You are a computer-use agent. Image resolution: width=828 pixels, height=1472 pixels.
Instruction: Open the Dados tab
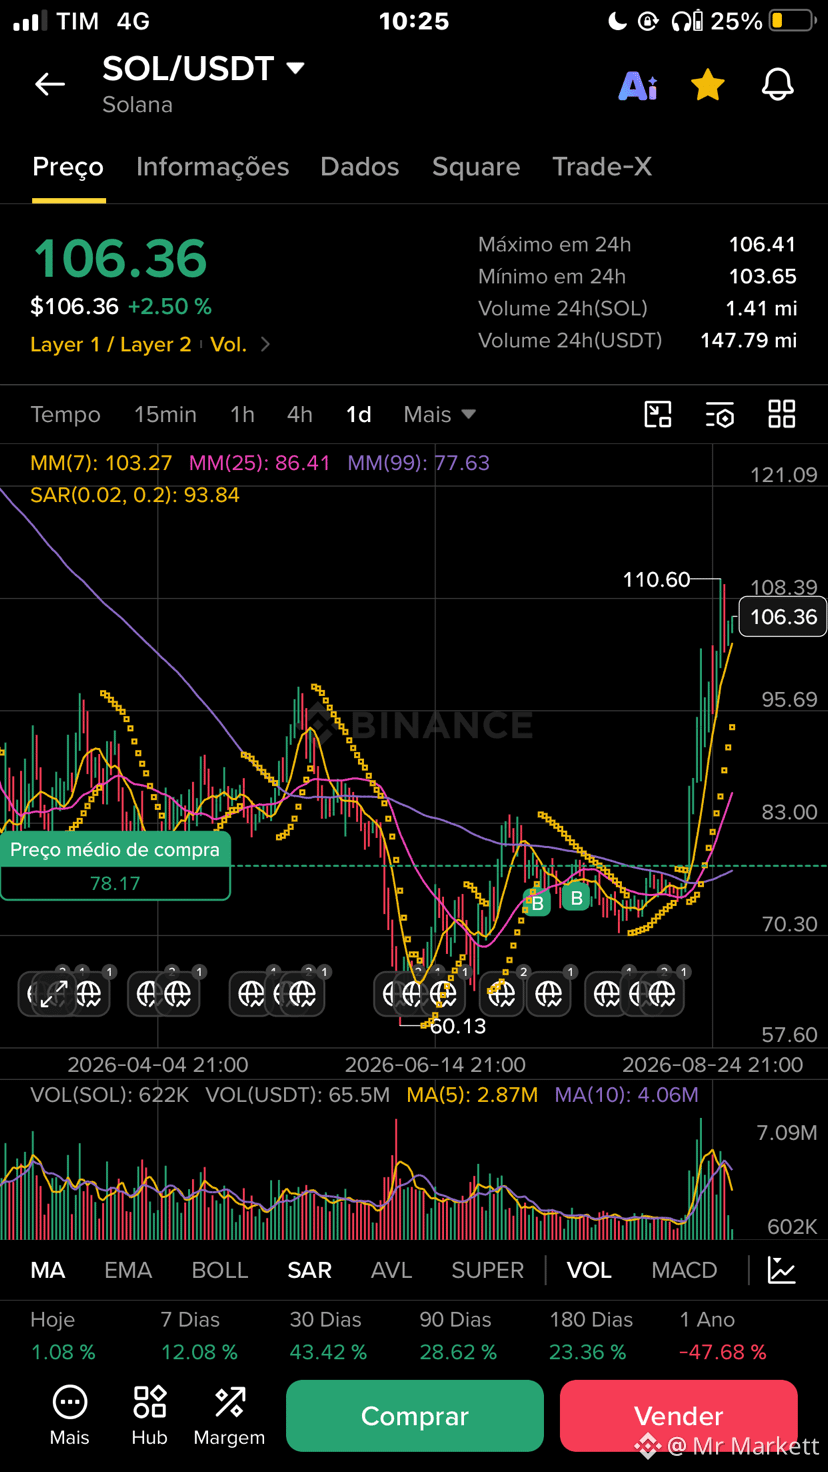tap(360, 167)
